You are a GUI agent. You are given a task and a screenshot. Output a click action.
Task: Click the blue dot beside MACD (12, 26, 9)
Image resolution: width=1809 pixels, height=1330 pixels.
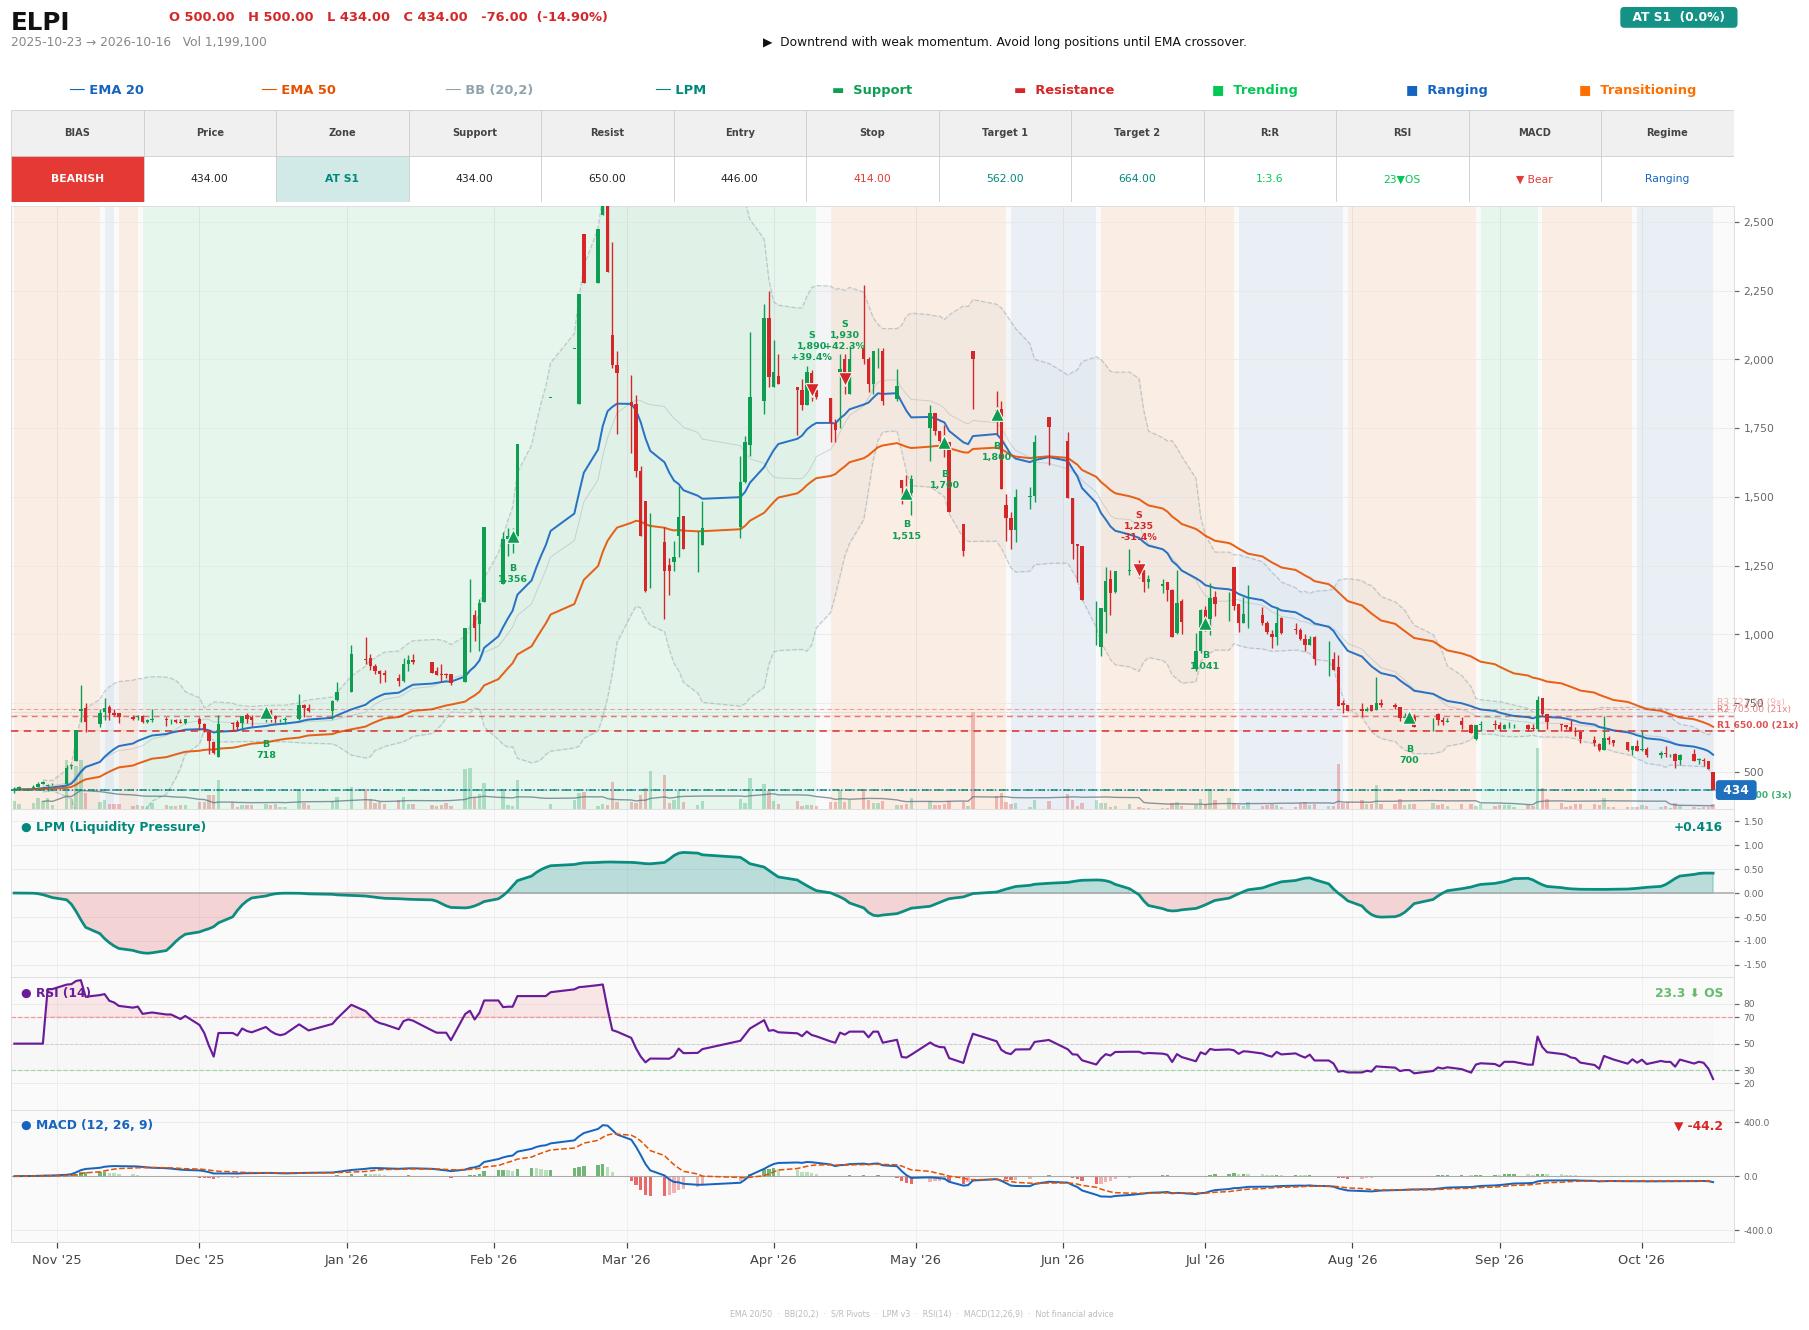pyautogui.click(x=26, y=1126)
